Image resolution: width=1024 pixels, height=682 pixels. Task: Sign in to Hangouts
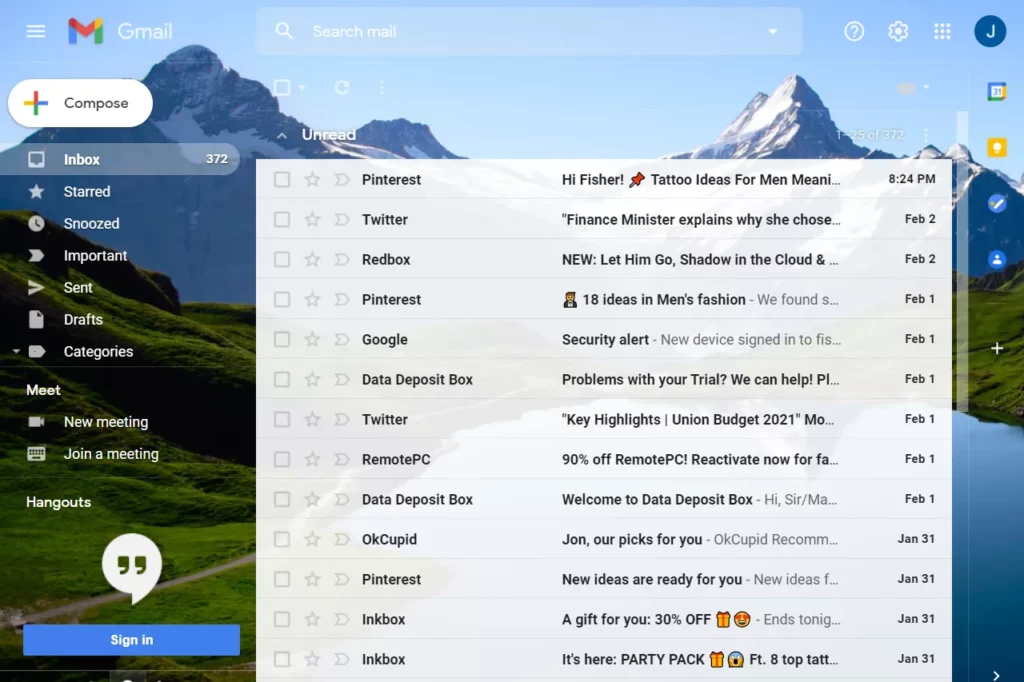click(x=129, y=640)
